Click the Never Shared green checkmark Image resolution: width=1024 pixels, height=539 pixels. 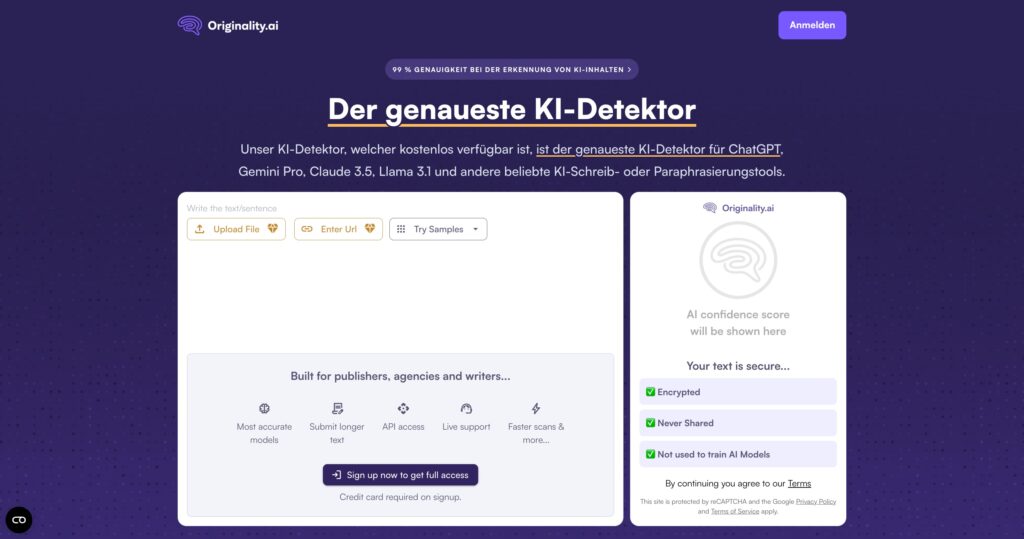(650, 423)
